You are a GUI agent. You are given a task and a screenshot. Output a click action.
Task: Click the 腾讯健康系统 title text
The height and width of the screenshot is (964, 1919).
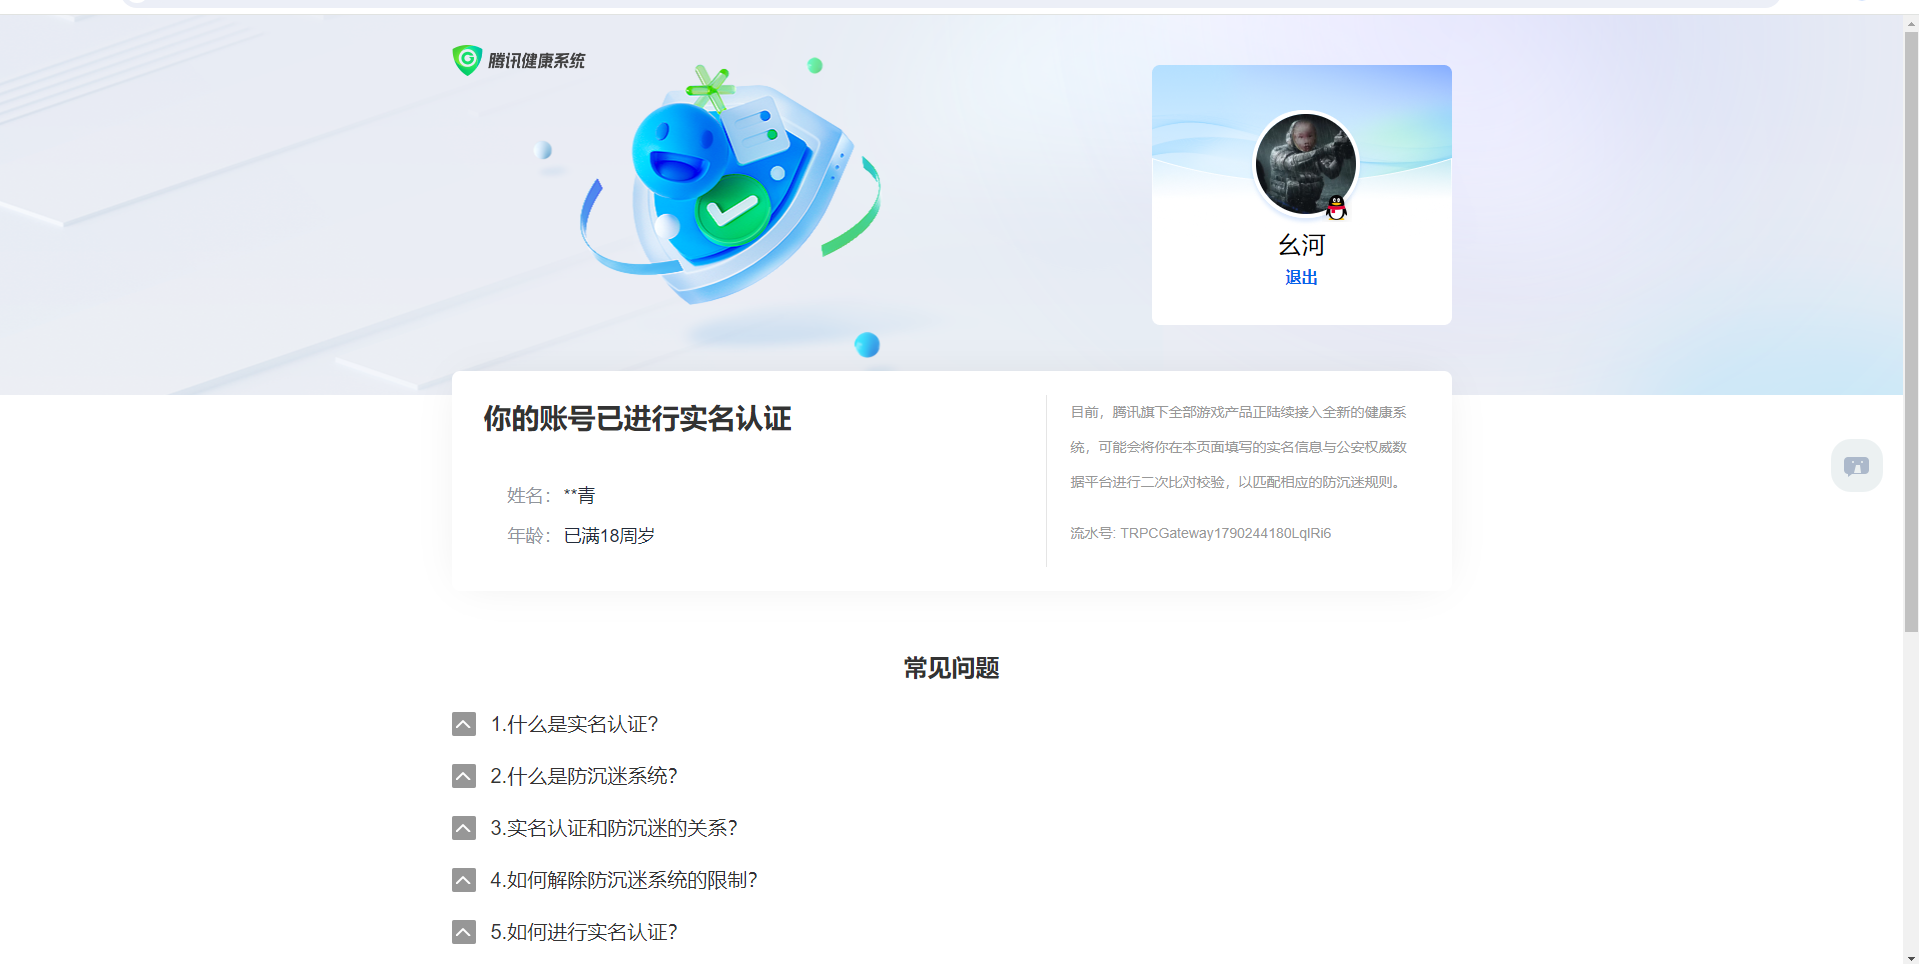coord(537,61)
